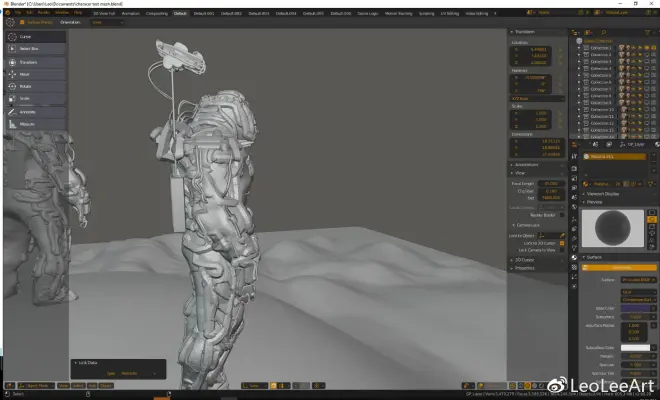Open the XYZ Euler rotation mode dropdown
This screenshot has height=400, width=660.
coord(537,99)
